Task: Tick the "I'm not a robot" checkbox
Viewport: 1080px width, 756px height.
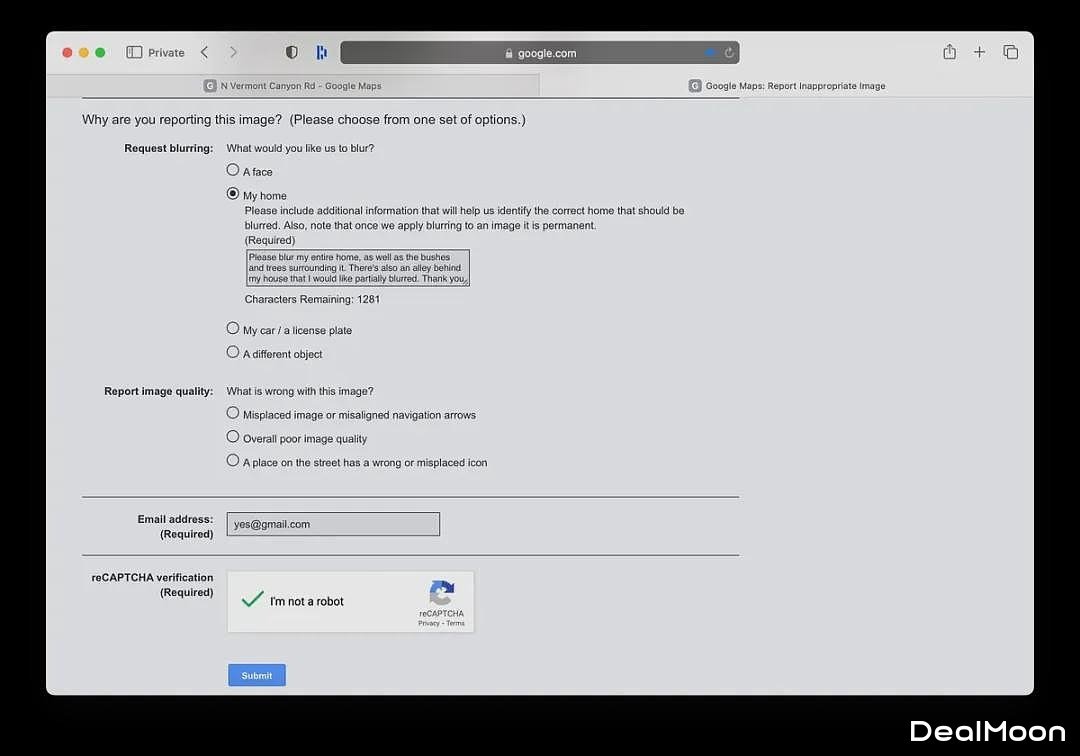Action: tap(253, 600)
